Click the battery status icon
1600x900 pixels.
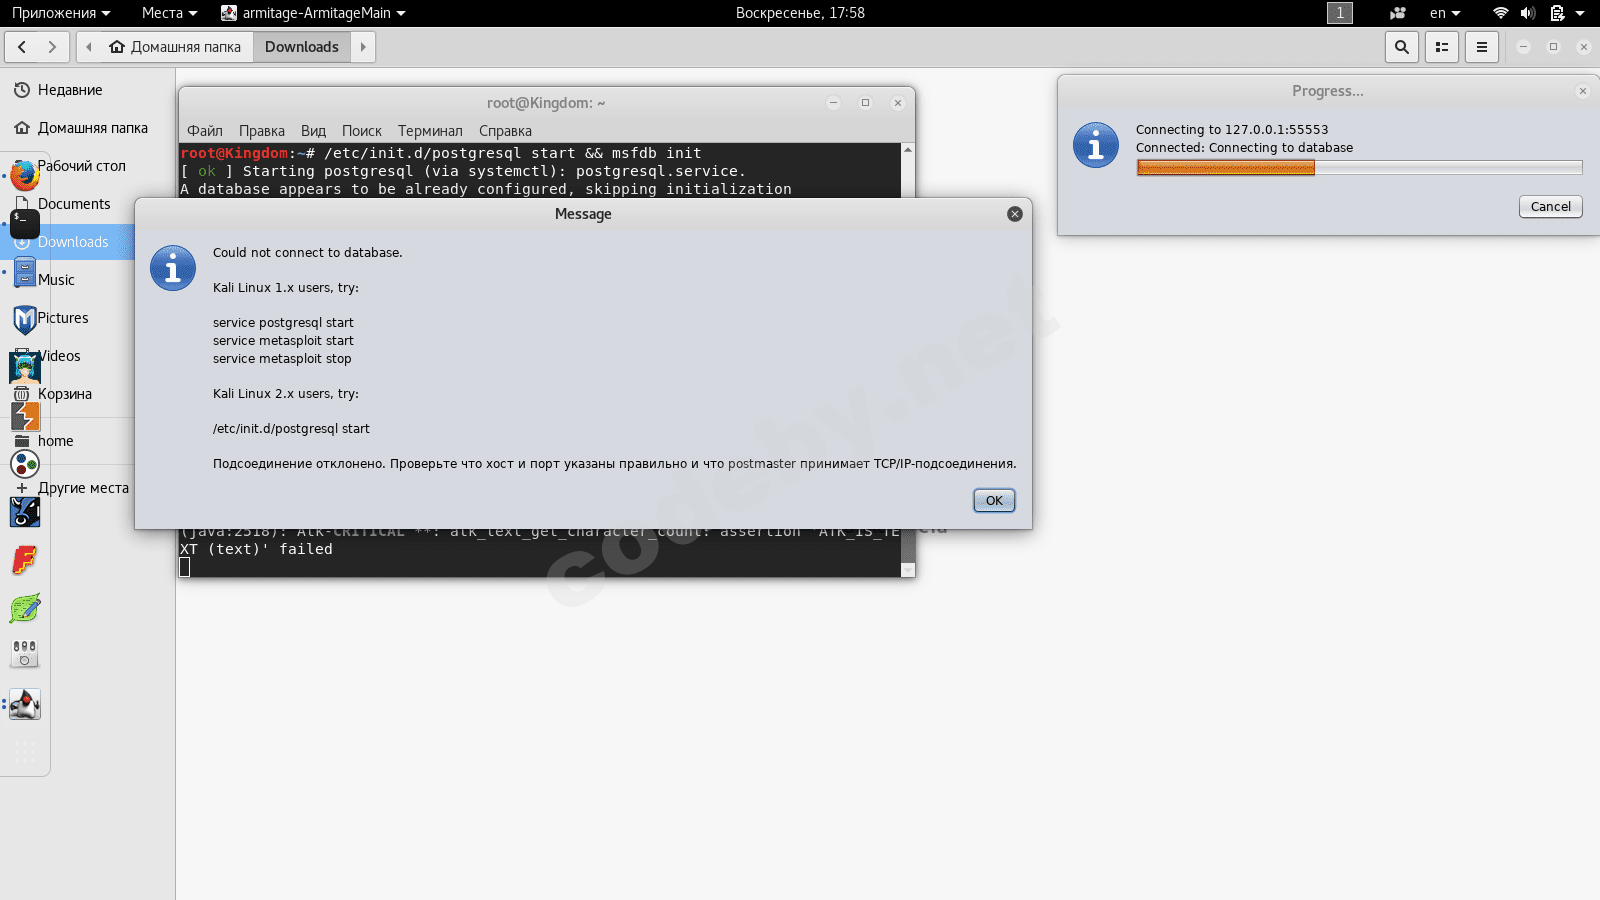(x=1557, y=13)
